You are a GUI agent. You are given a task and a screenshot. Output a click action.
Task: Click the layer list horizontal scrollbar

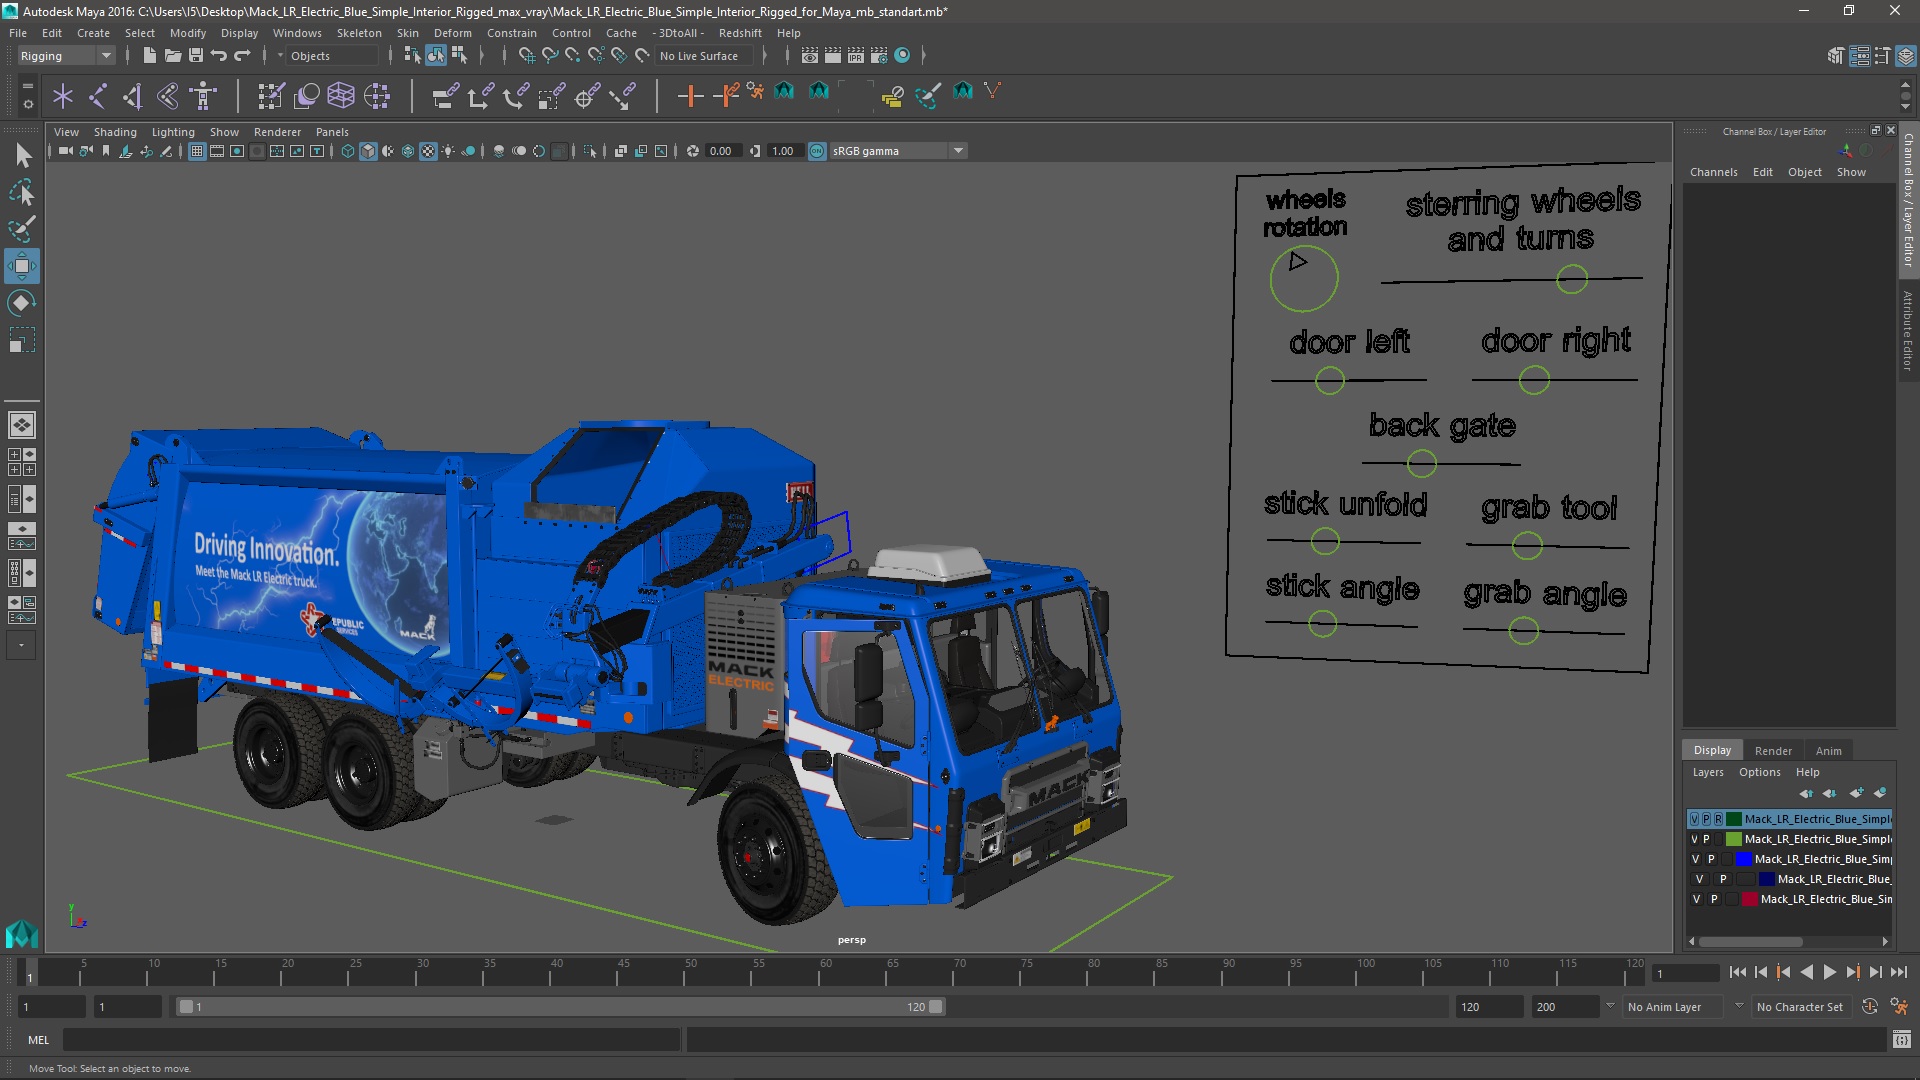pyautogui.click(x=1750, y=942)
